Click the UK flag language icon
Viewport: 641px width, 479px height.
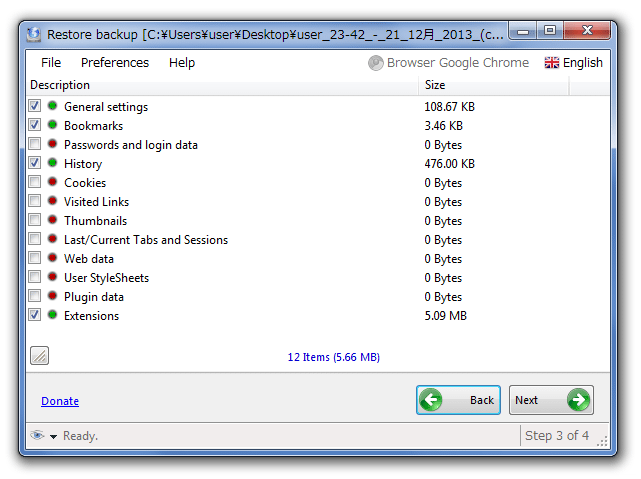coord(551,63)
